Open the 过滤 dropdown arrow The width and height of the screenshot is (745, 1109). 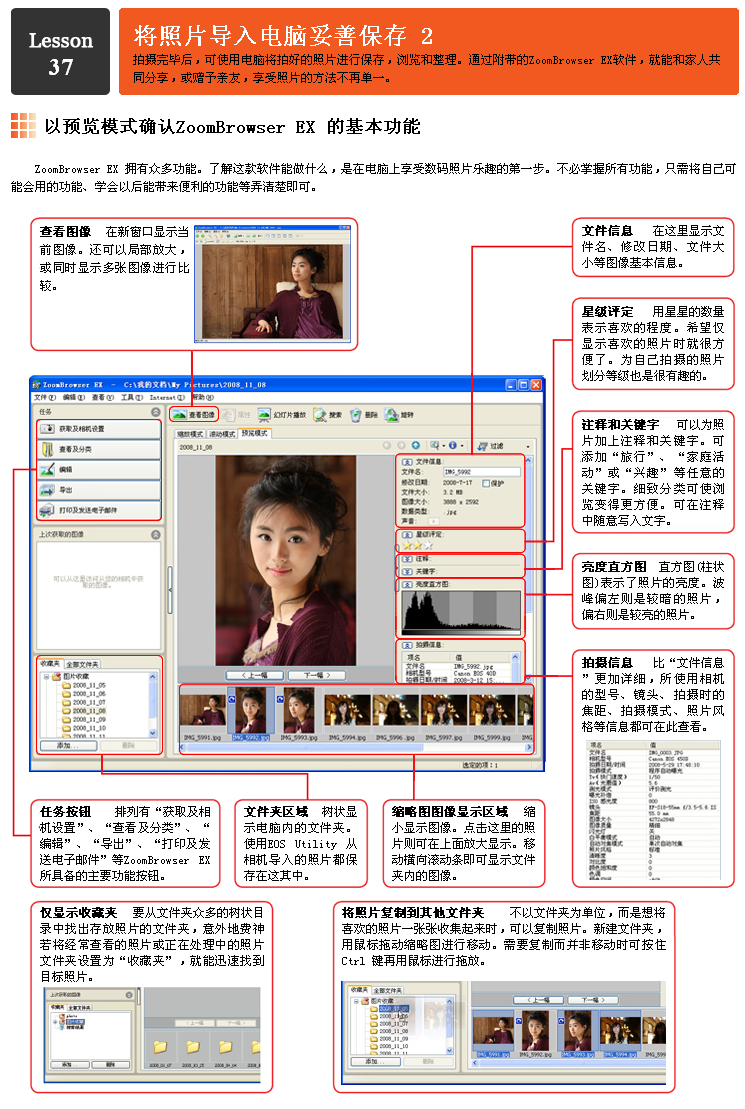tap(528, 446)
